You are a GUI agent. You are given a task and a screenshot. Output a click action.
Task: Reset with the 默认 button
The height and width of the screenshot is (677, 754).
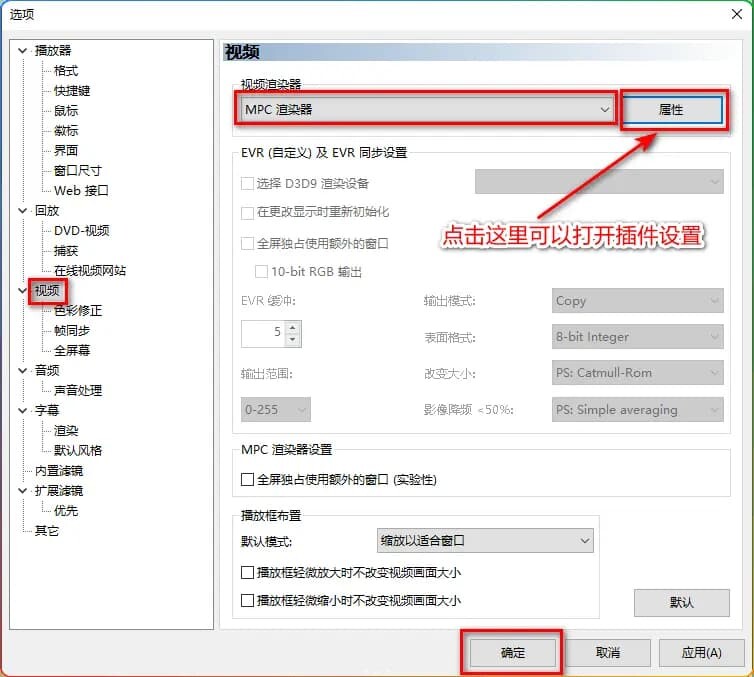(681, 602)
